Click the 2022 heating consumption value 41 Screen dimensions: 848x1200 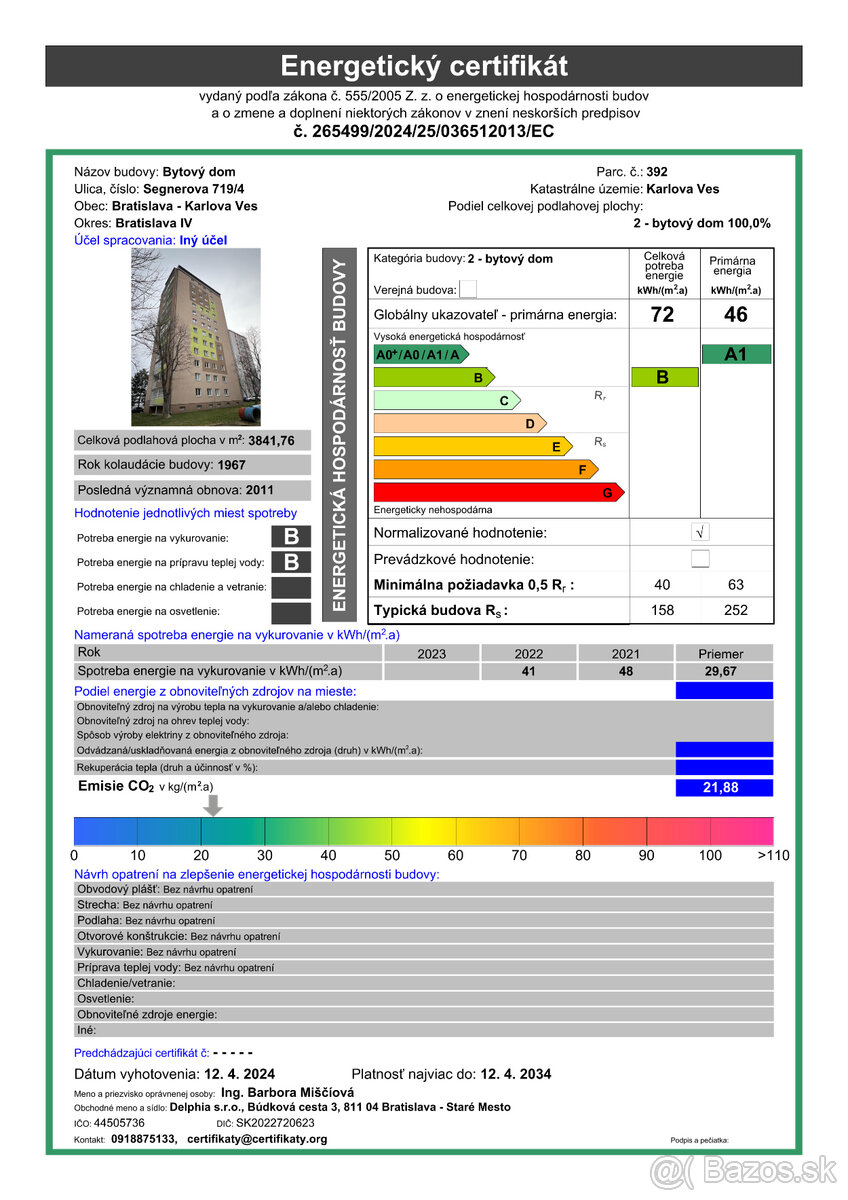pos(529,671)
